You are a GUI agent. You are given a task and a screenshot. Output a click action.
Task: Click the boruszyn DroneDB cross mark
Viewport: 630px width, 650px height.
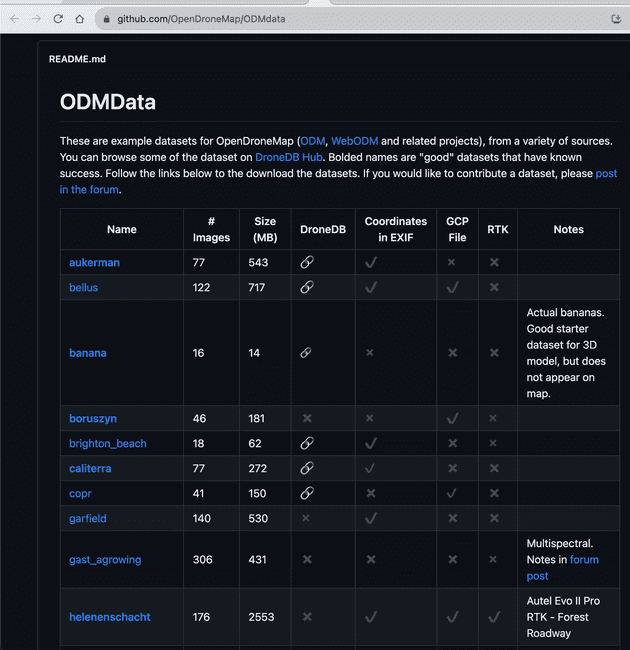pyautogui.click(x=307, y=418)
